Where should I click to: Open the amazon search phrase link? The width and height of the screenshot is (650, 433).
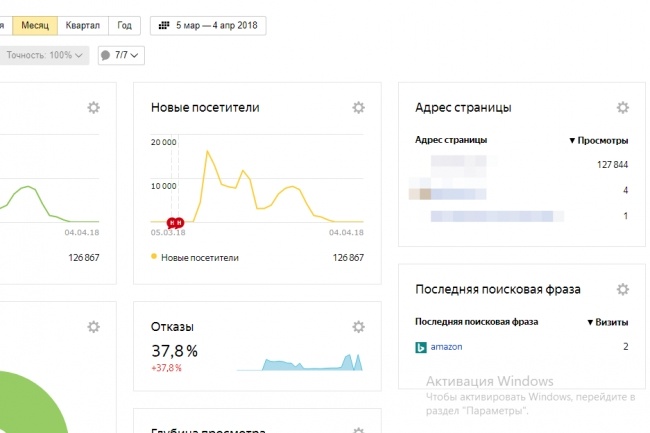tap(446, 347)
